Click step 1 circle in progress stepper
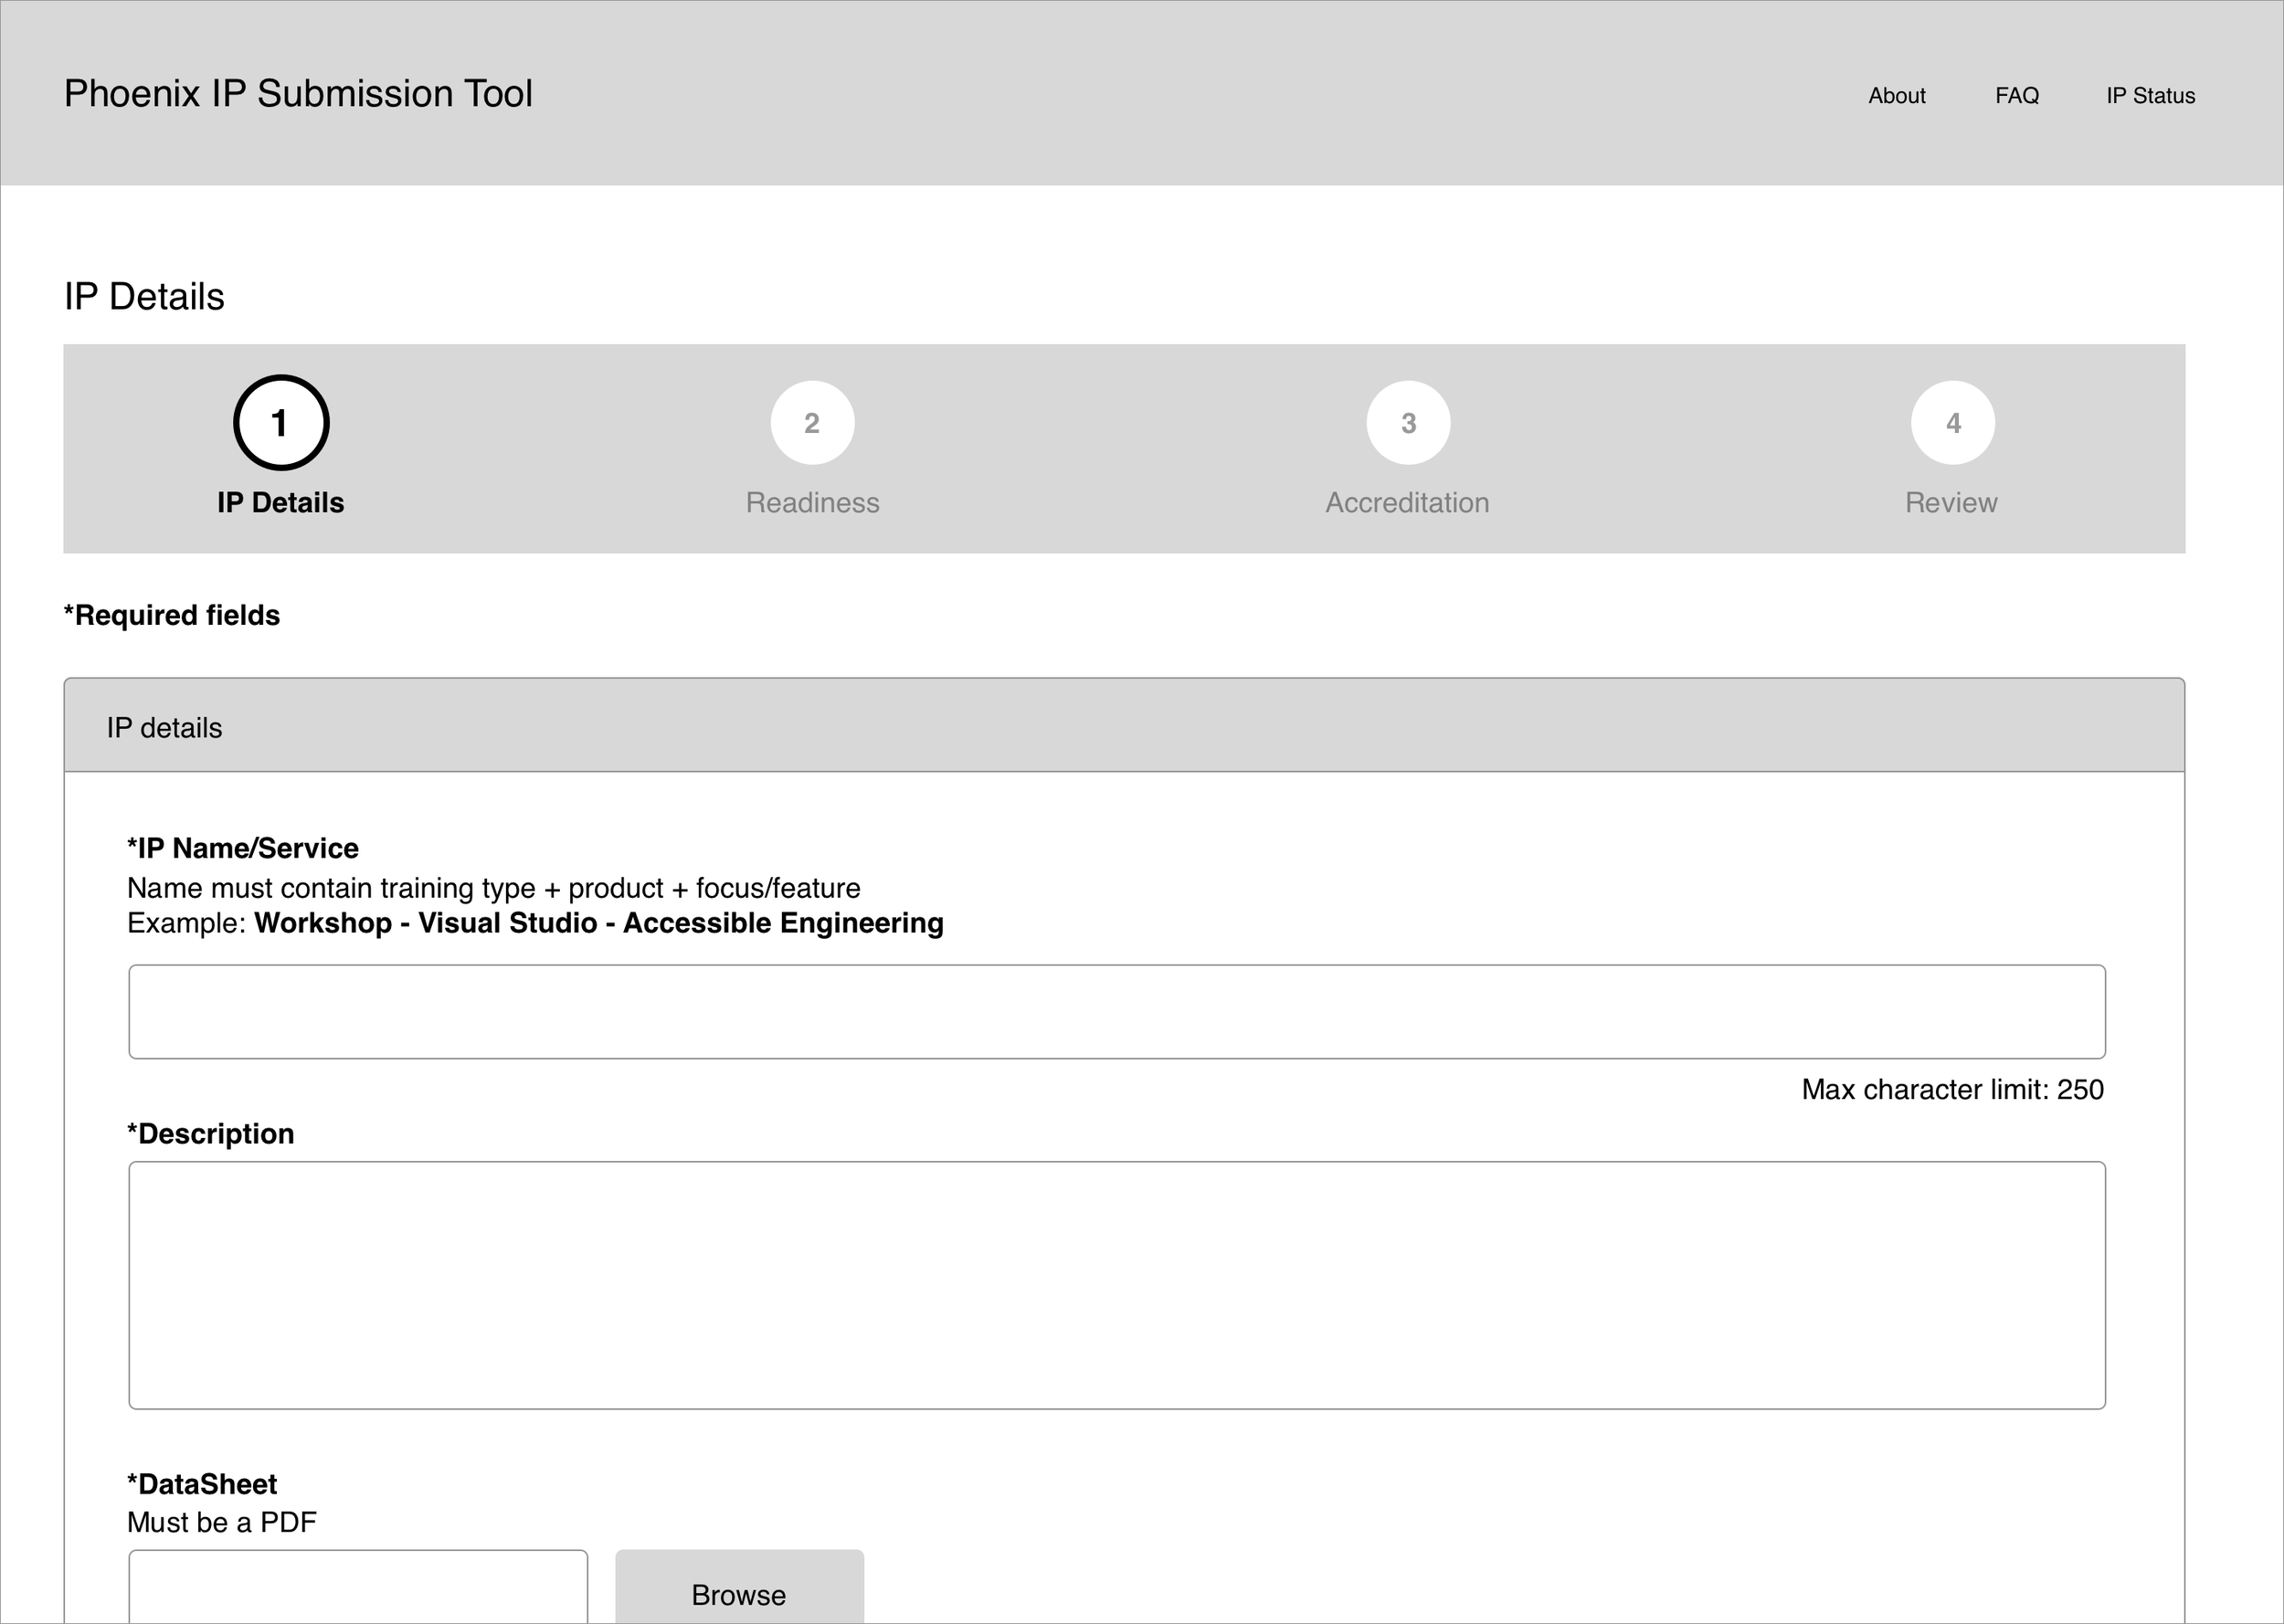The width and height of the screenshot is (2284, 1624). [x=281, y=423]
